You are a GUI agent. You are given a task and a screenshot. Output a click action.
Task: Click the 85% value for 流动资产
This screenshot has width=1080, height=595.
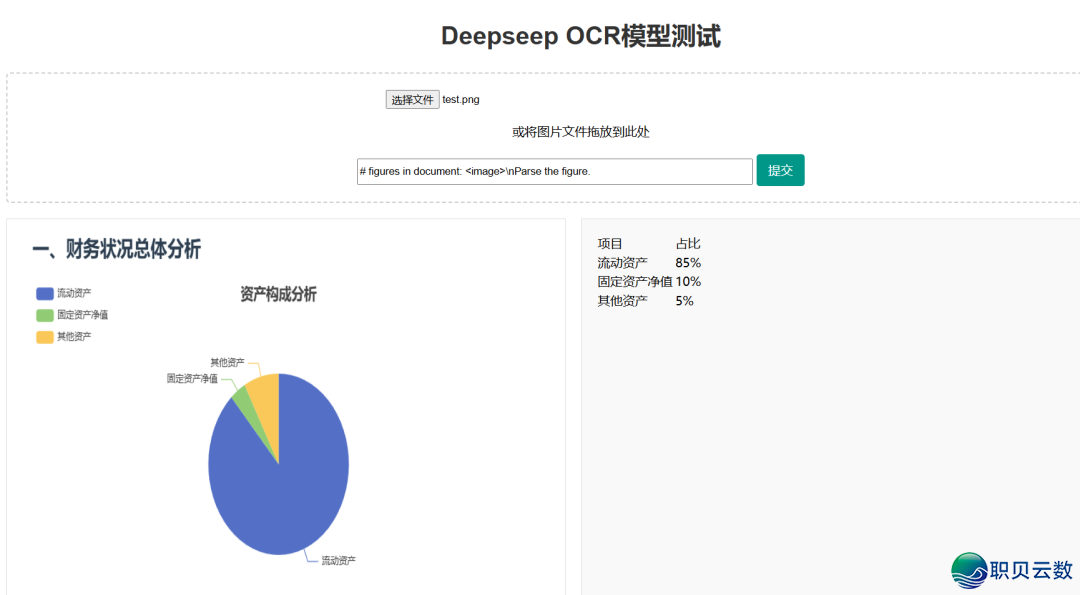[686, 262]
